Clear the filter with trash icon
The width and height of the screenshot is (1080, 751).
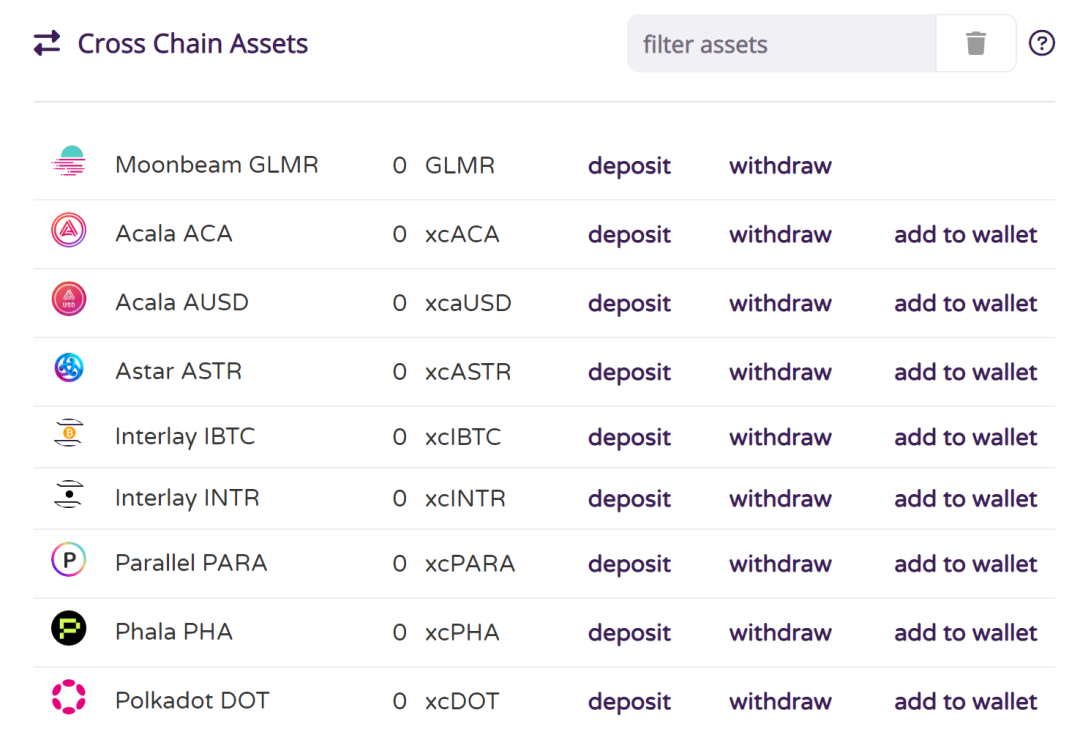976,43
